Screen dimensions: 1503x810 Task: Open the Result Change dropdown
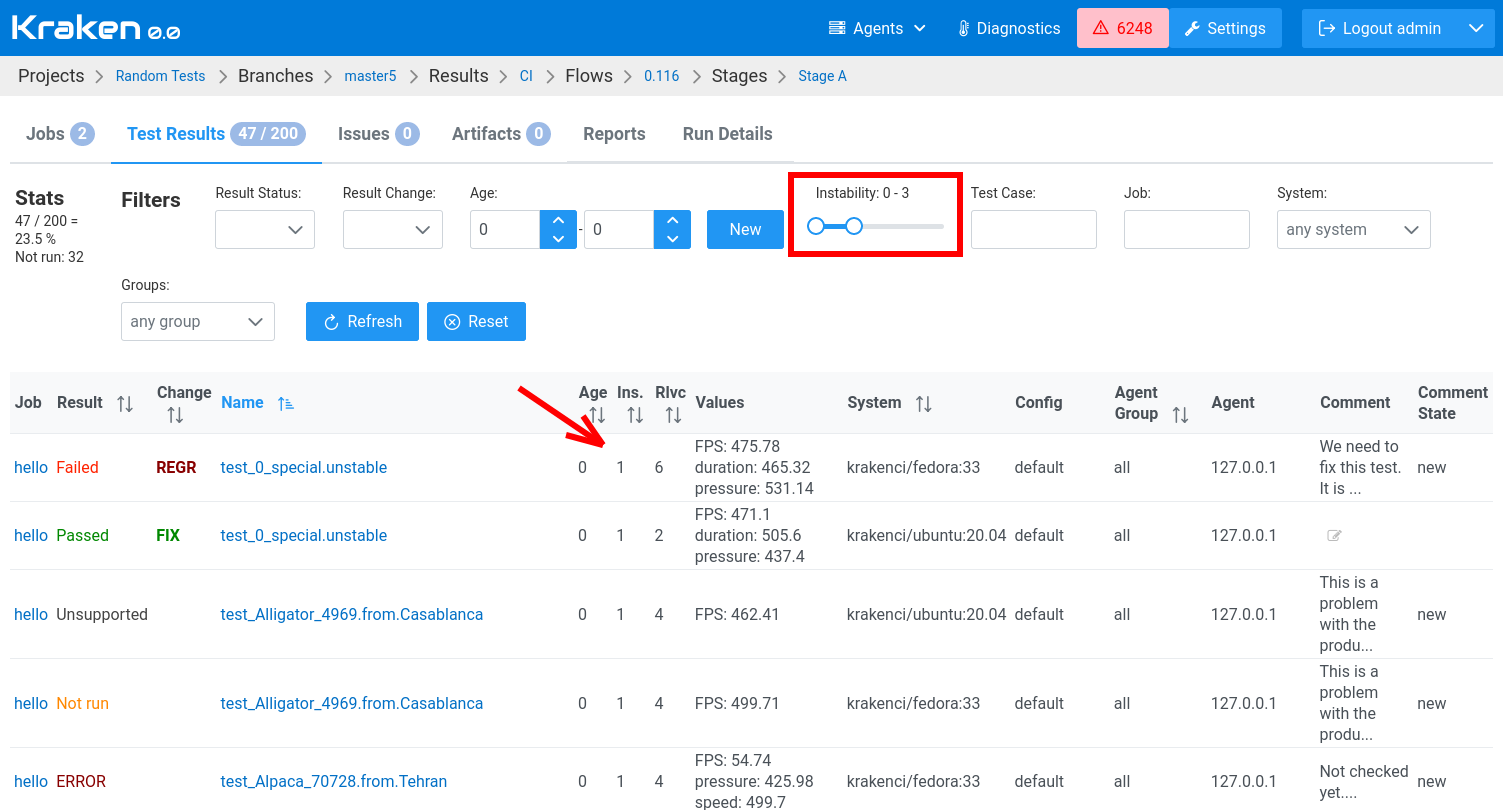[392, 229]
